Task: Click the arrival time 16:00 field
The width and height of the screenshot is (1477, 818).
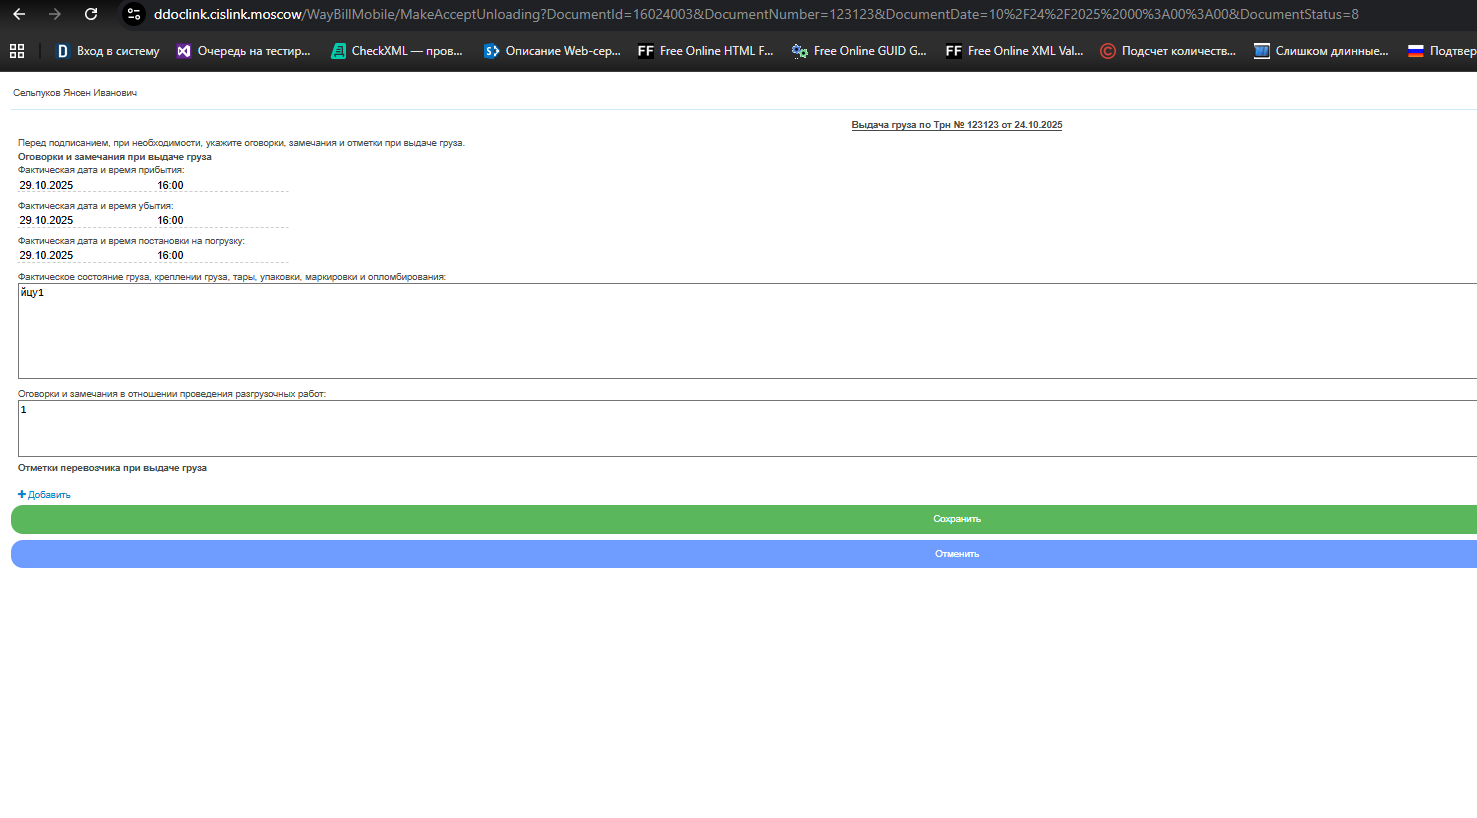Action: 221,185
